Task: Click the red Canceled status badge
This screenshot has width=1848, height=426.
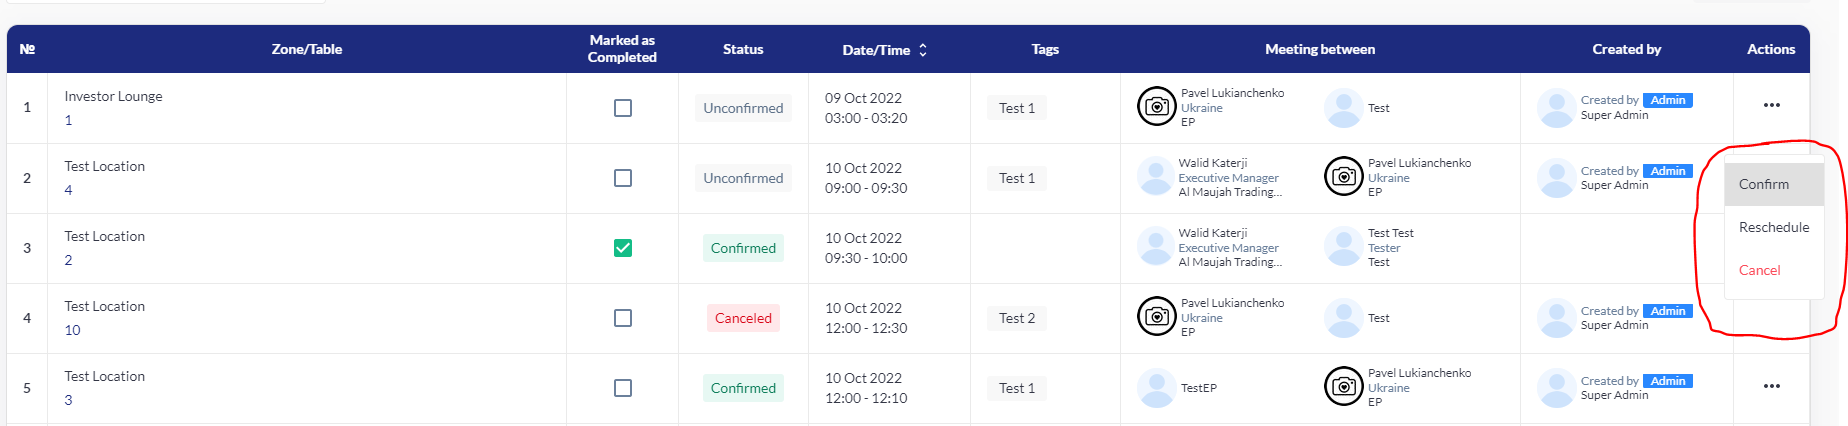Action: pyautogui.click(x=743, y=318)
